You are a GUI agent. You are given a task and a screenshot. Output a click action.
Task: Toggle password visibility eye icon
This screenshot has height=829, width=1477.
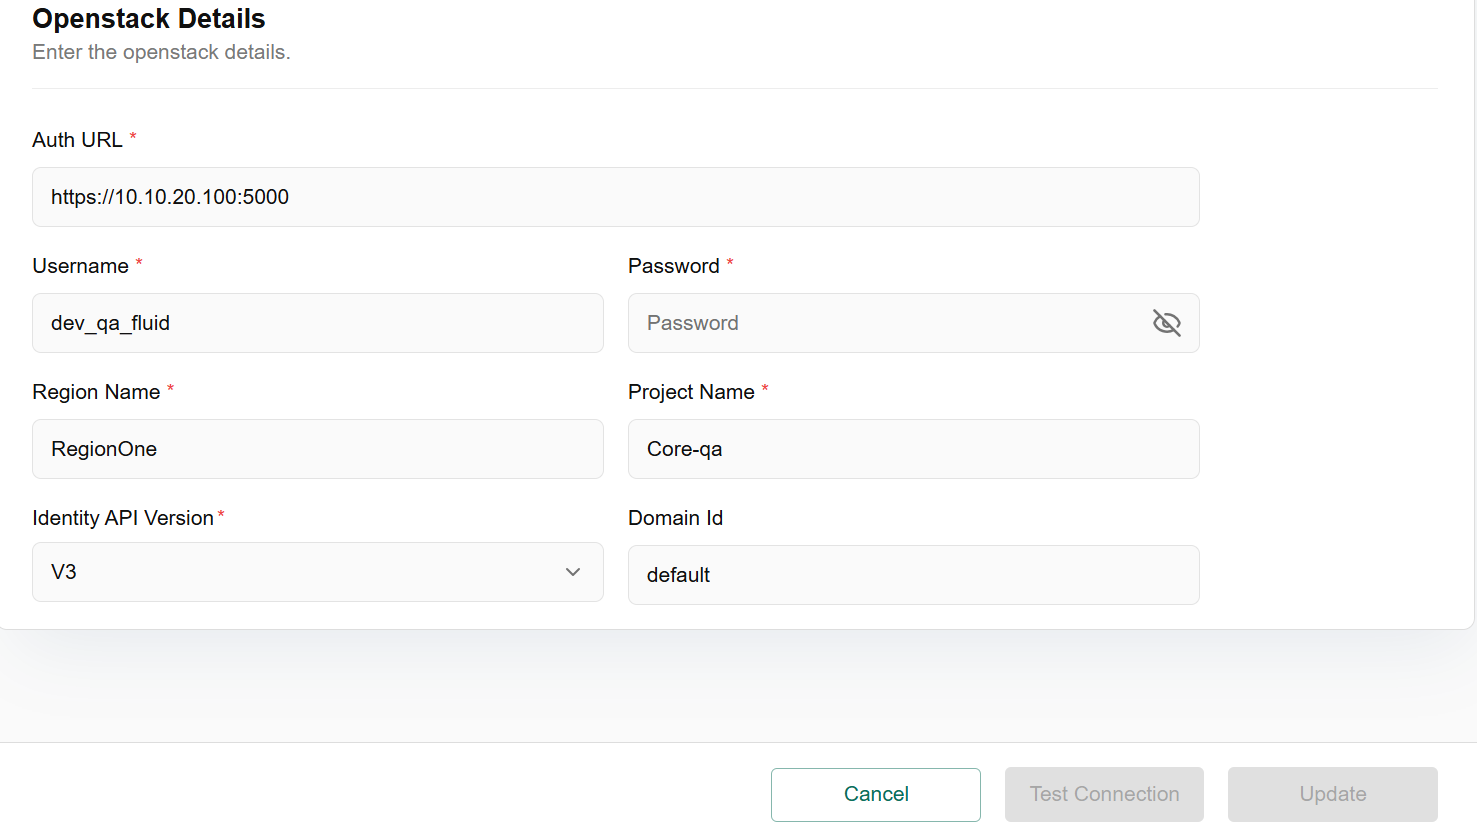tap(1166, 323)
